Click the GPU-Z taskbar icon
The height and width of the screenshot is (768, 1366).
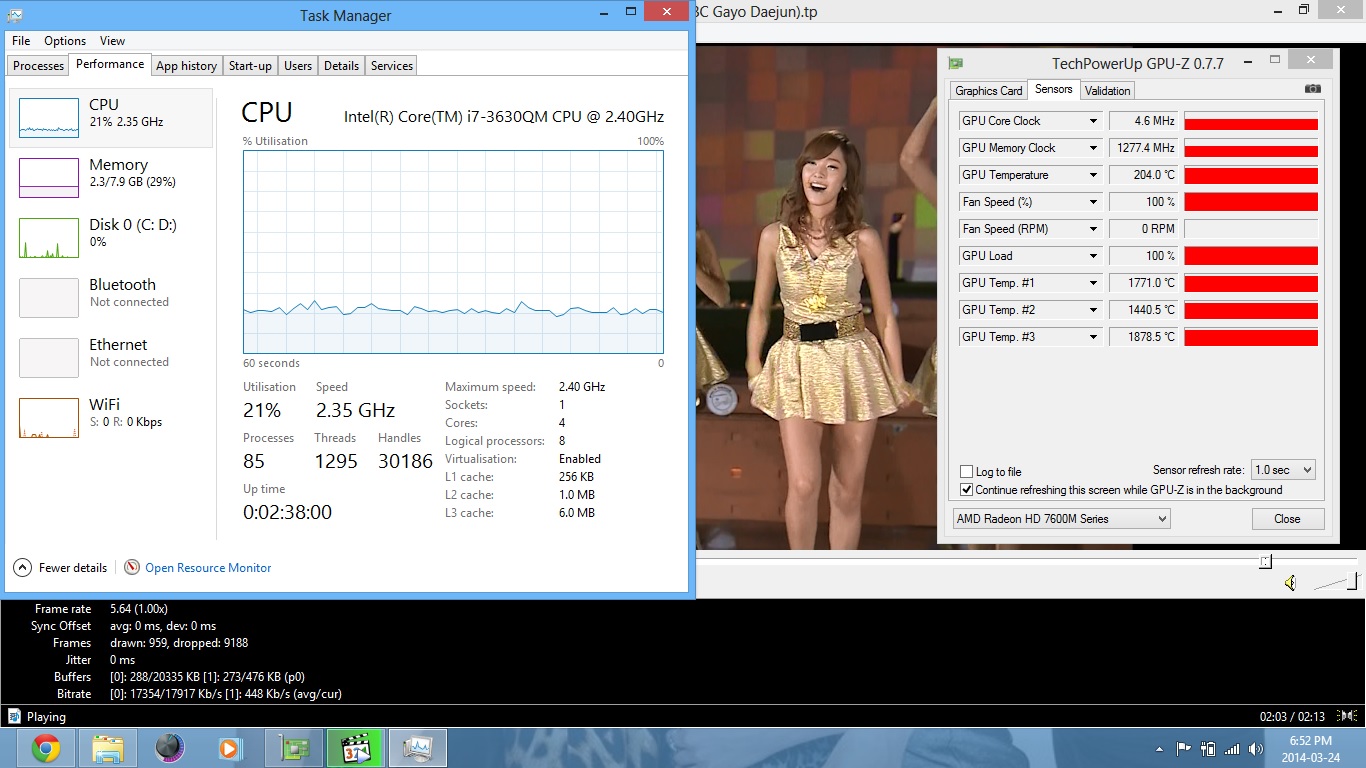[294, 748]
